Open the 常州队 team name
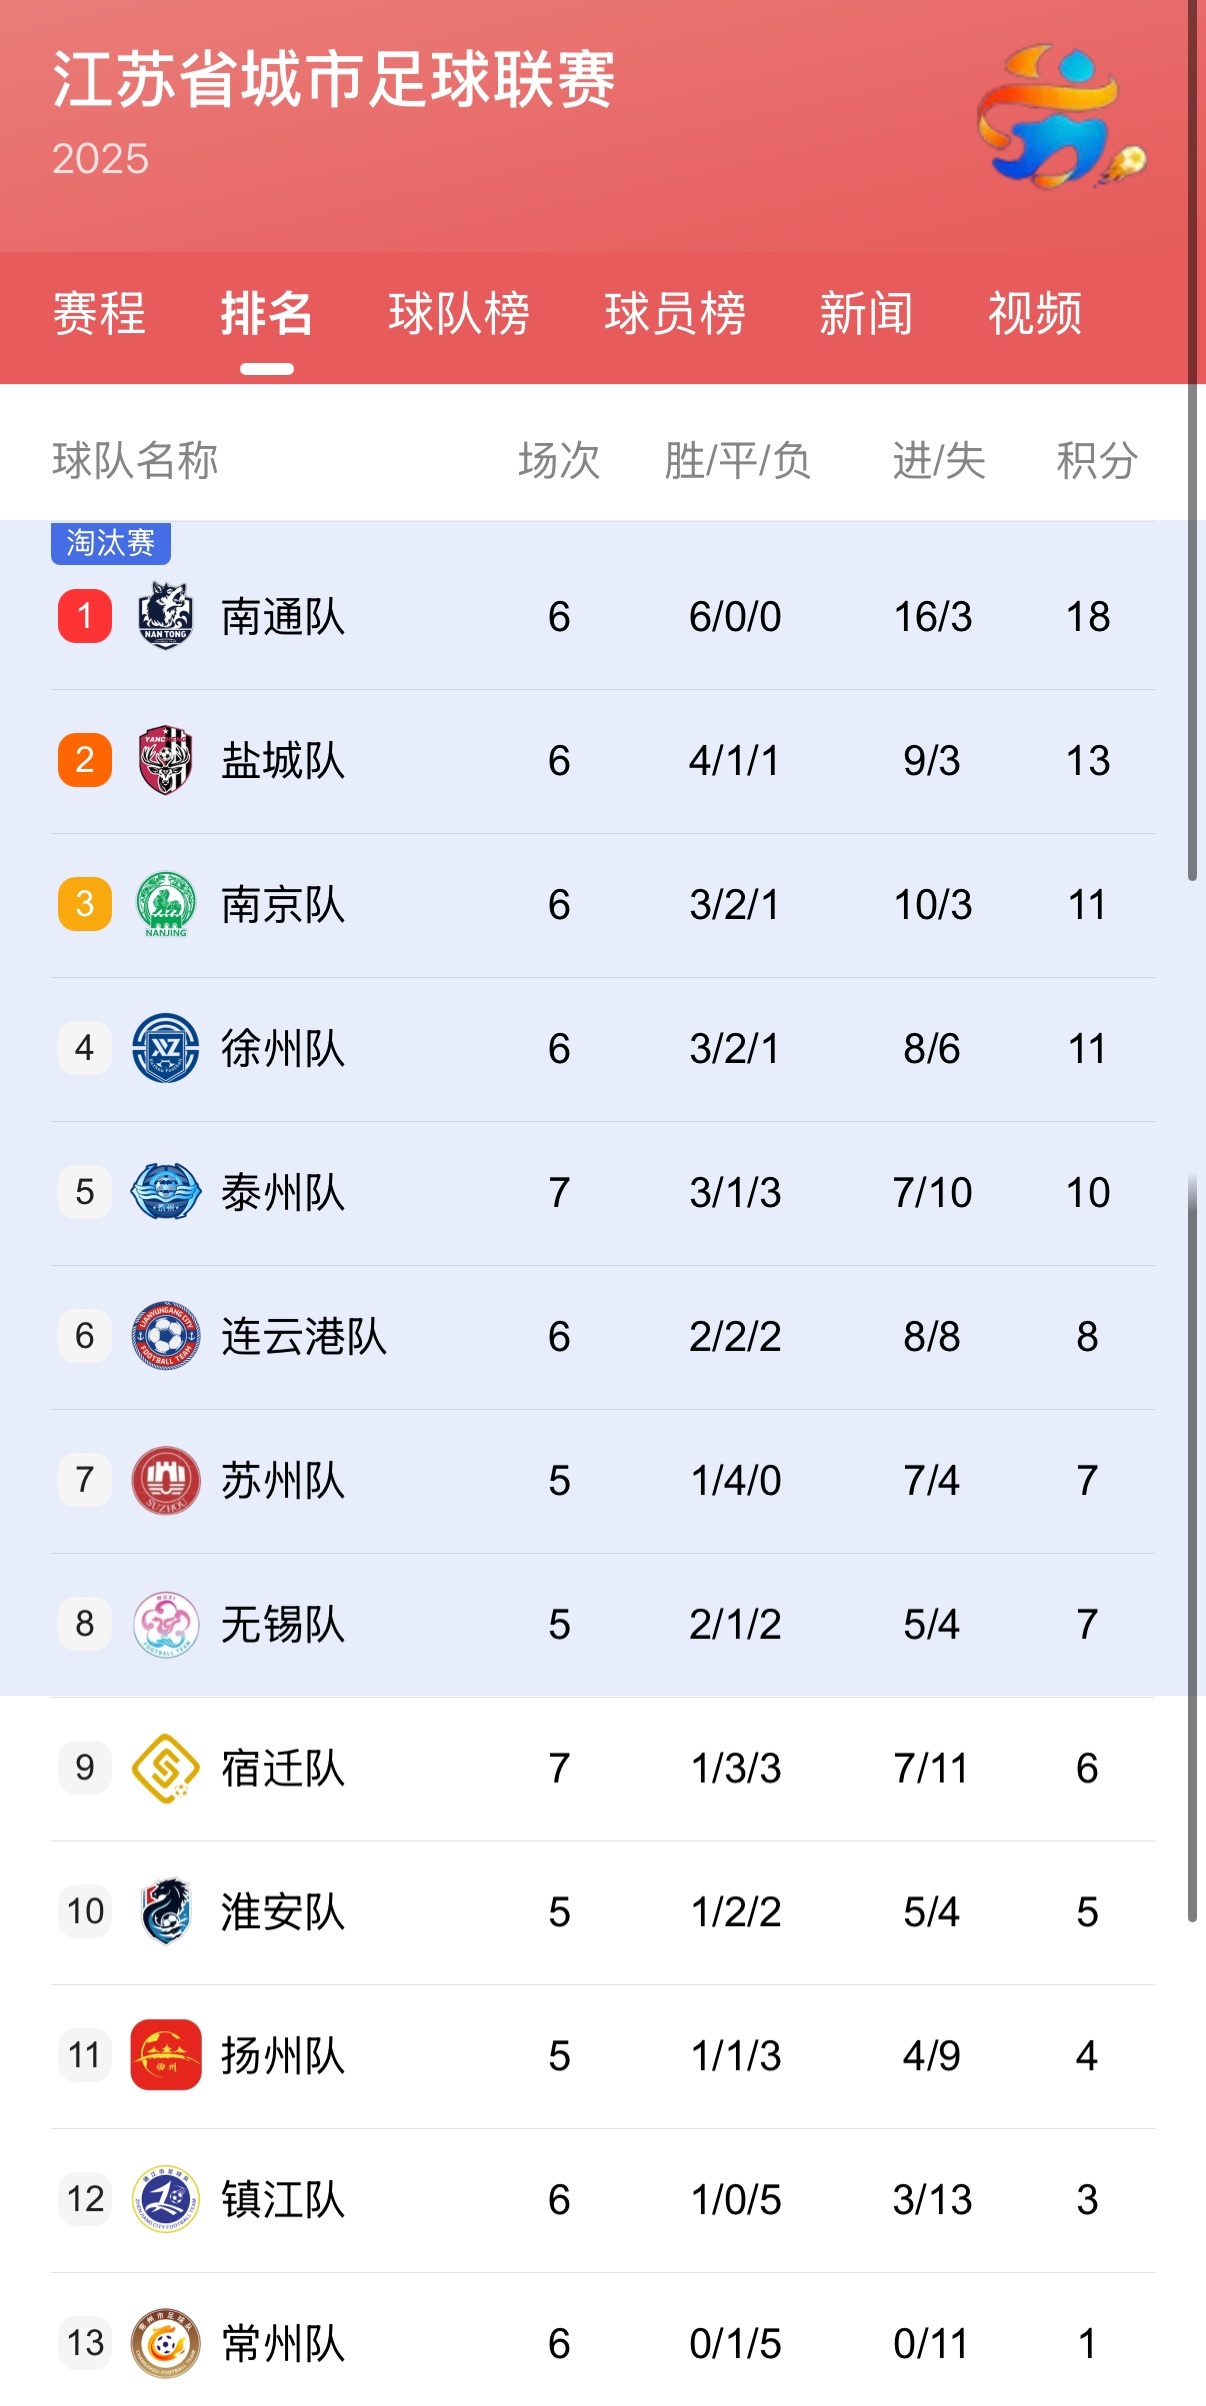This screenshot has width=1206, height=2406. pyautogui.click(x=283, y=2343)
